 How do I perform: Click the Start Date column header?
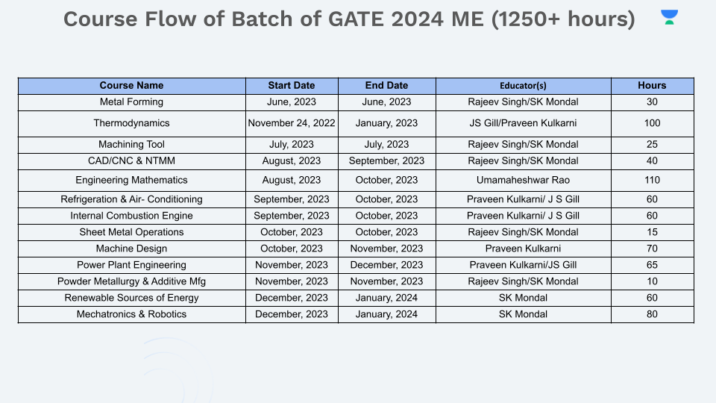tap(291, 86)
